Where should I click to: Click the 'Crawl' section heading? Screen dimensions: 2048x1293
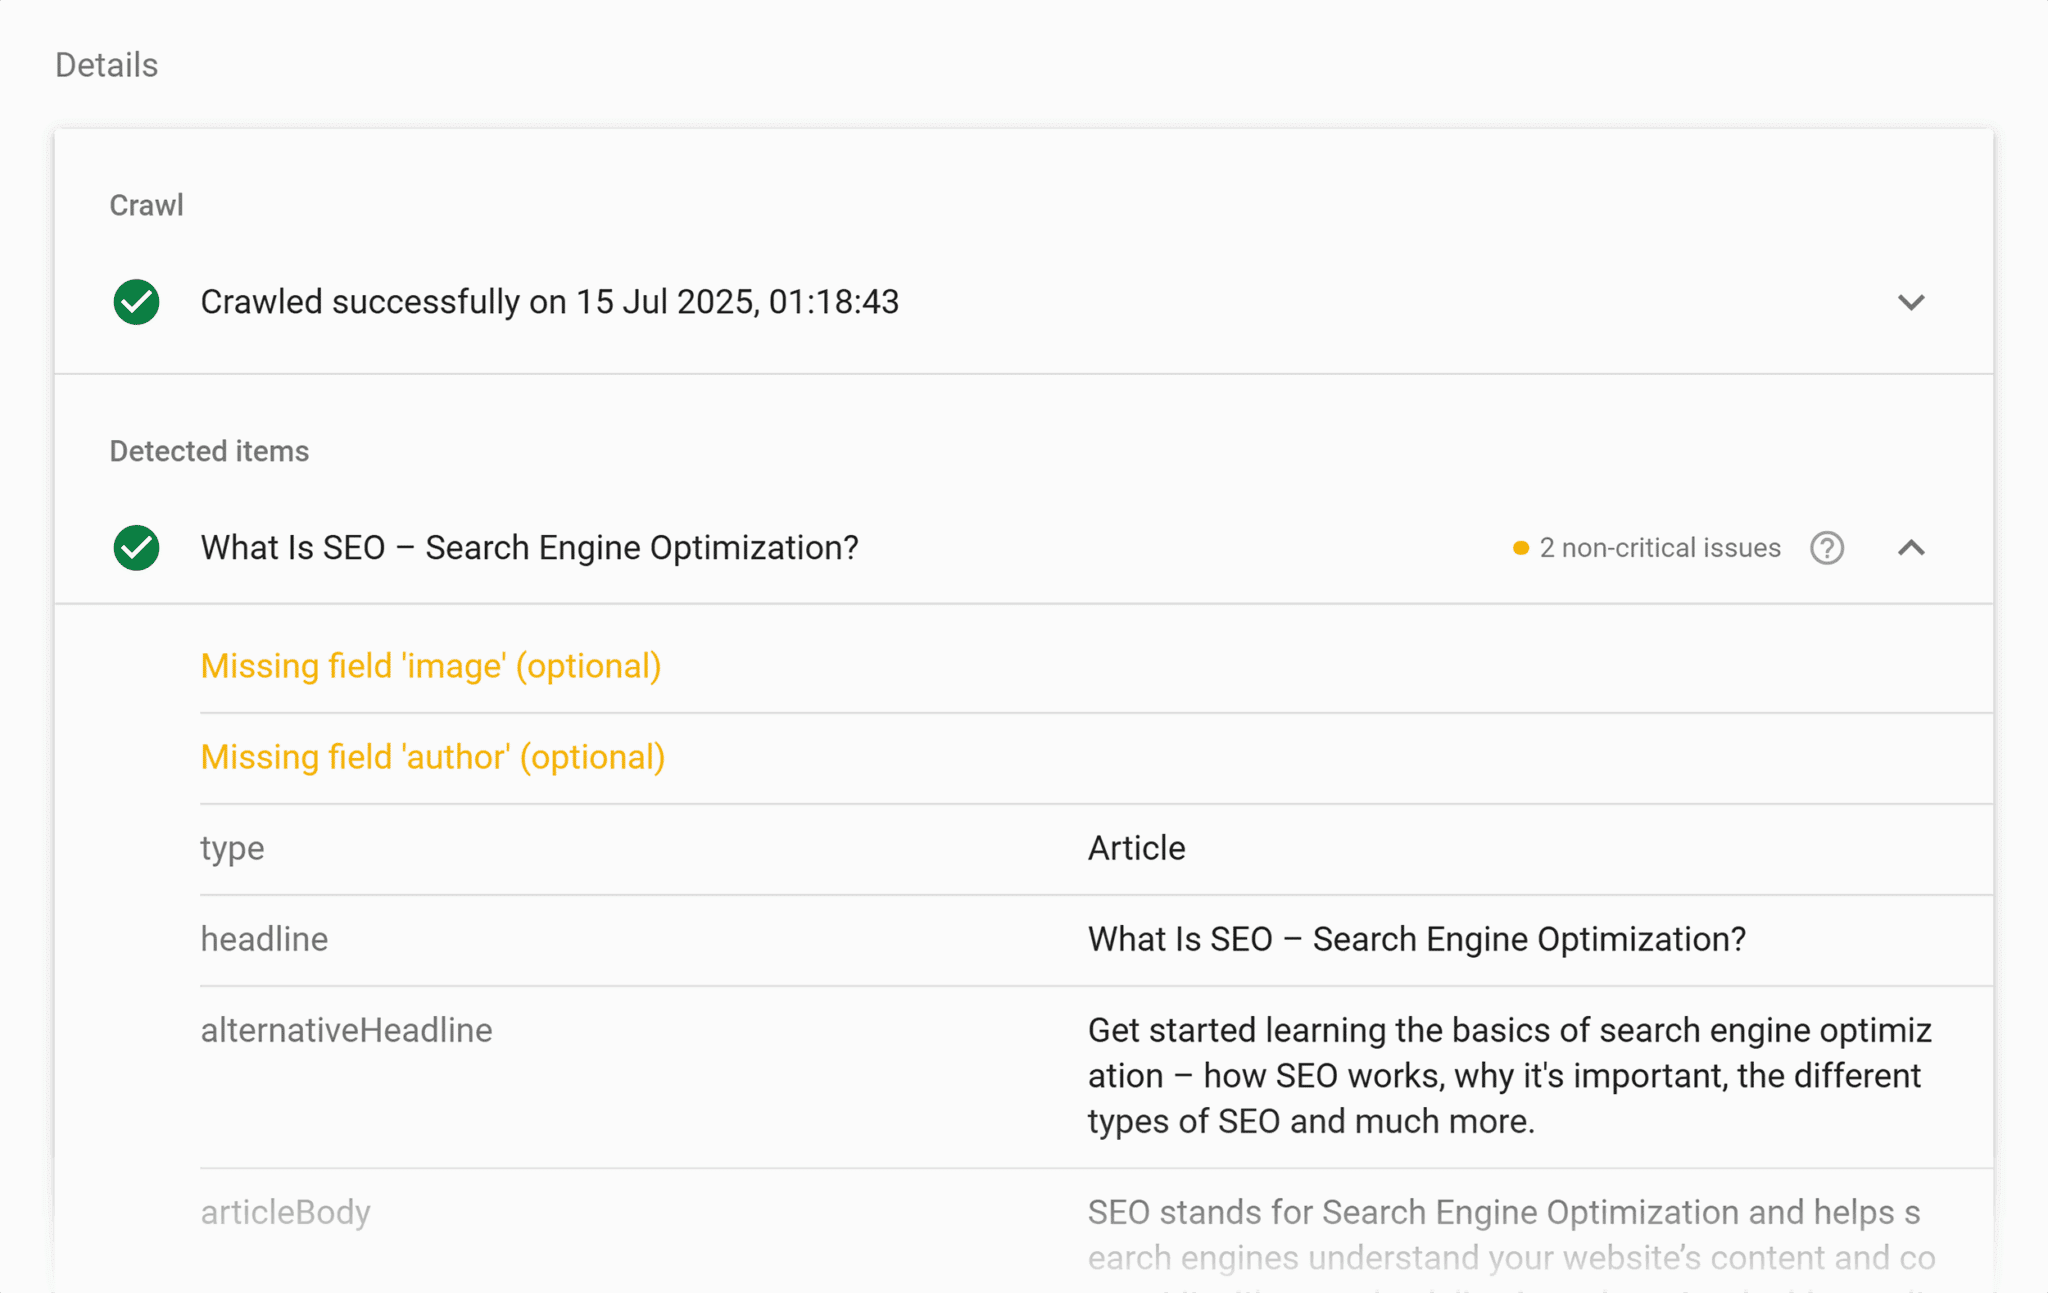pos(146,205)
